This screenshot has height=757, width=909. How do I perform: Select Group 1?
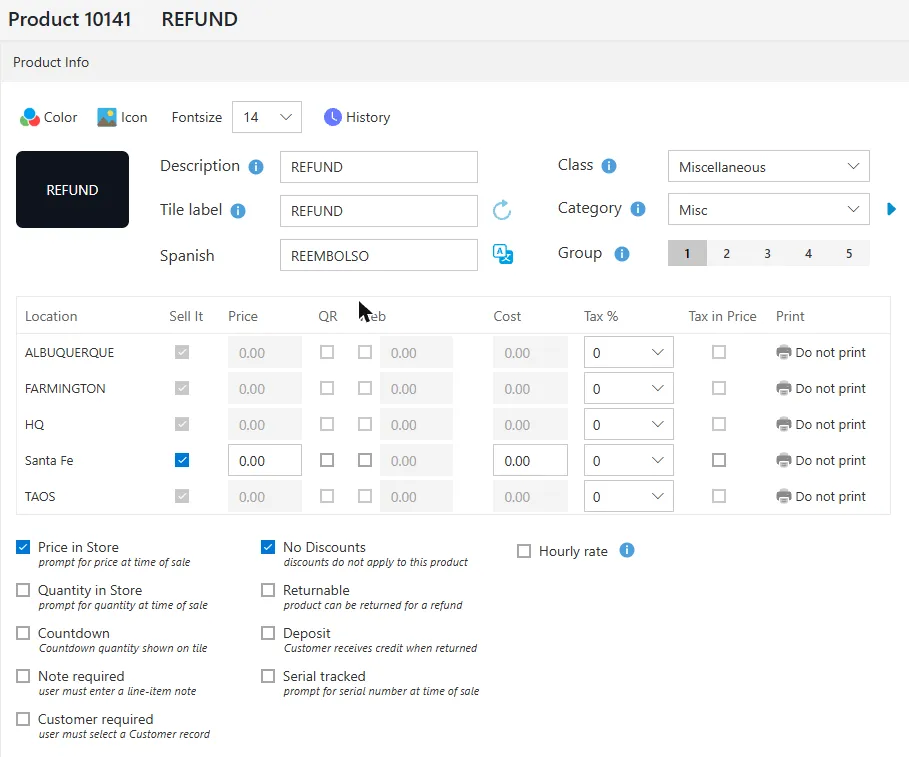pyautogui.click(x=687, y=253)
